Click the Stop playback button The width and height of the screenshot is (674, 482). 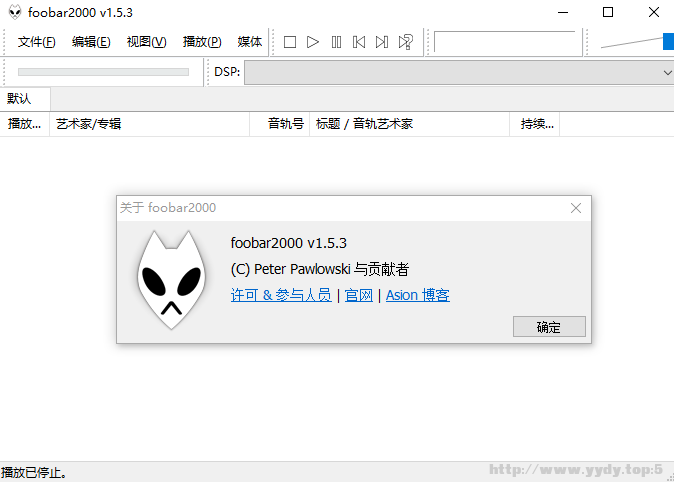point(290,42)
